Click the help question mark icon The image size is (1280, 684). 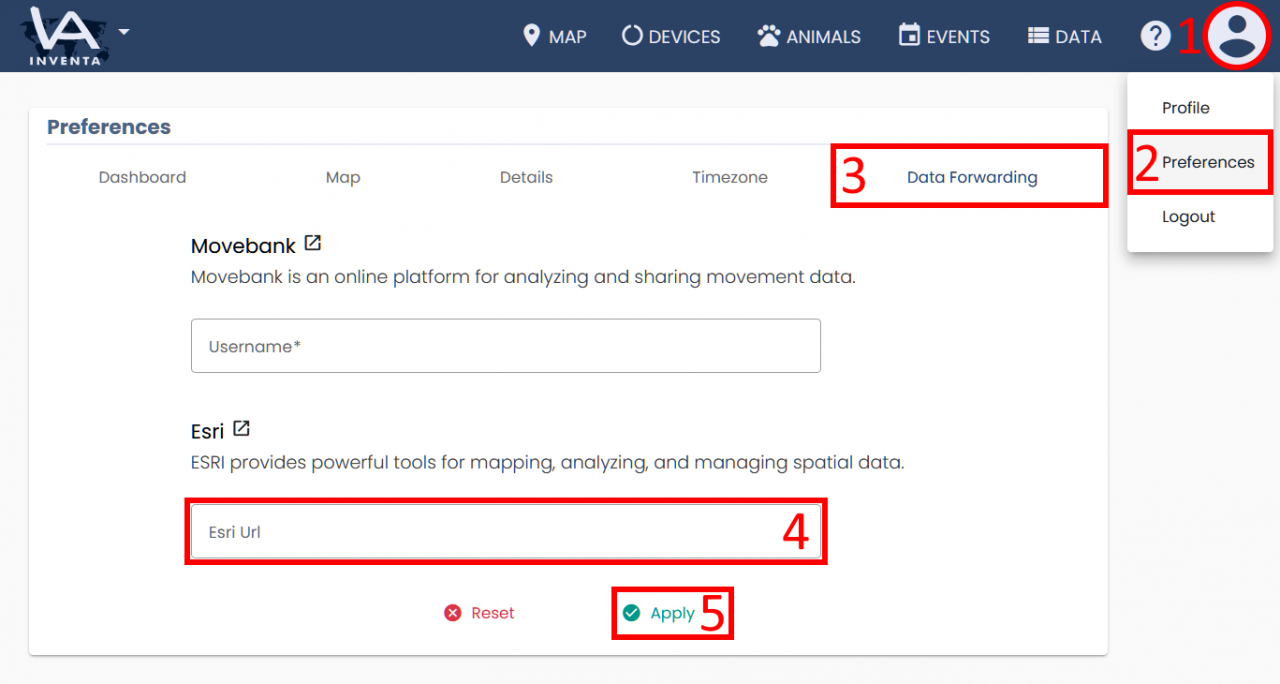point(1155,37)
